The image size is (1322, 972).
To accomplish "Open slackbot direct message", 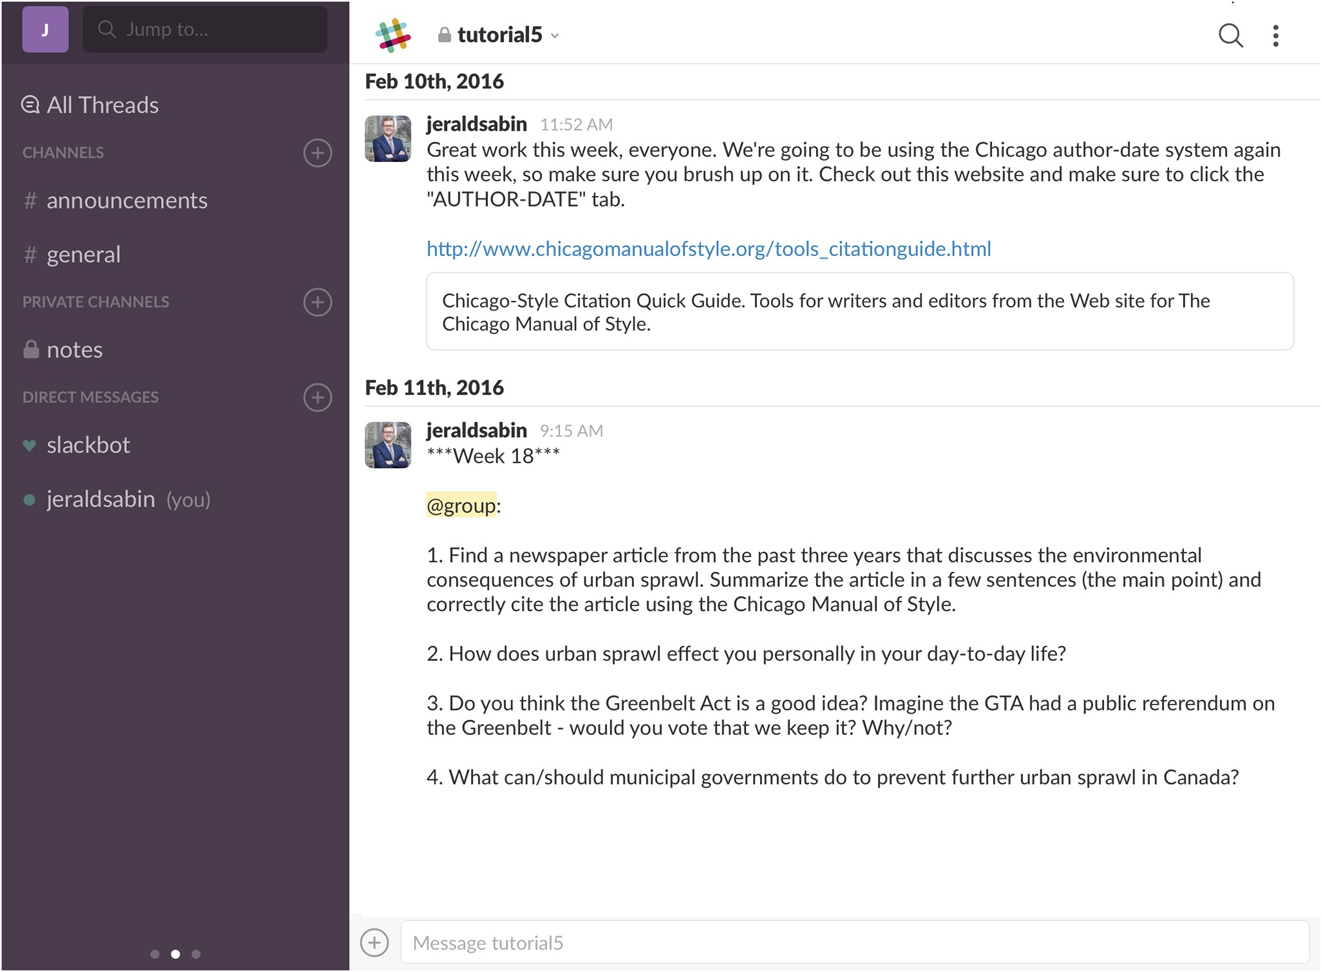I will (x=88, y=445).
